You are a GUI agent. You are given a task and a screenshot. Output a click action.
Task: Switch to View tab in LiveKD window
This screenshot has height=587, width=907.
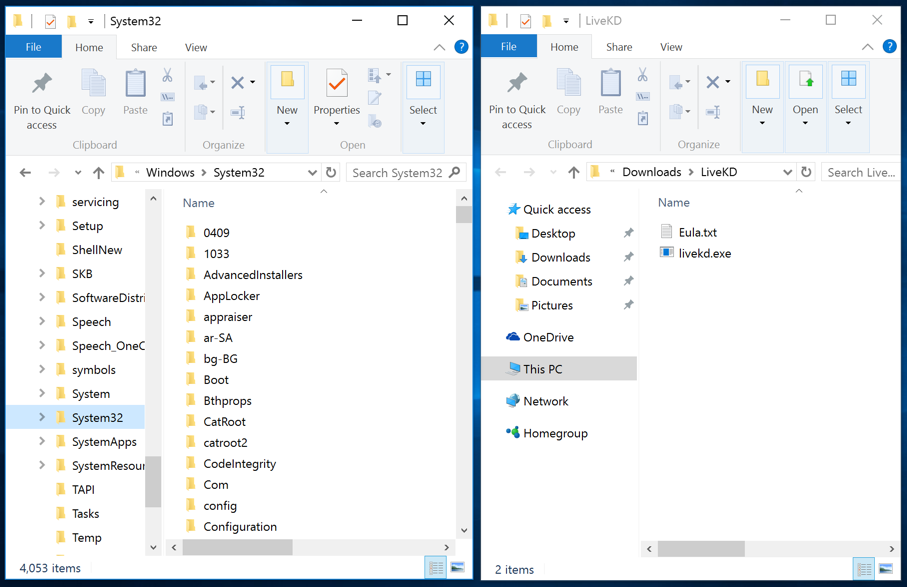[x=671, y=47]
